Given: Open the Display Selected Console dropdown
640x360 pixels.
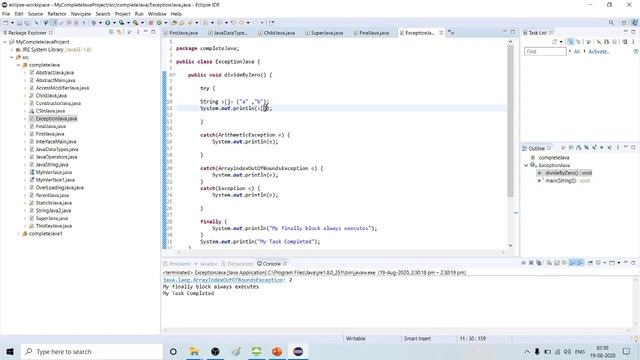Looking at the screenshot, I should point(605,263).
